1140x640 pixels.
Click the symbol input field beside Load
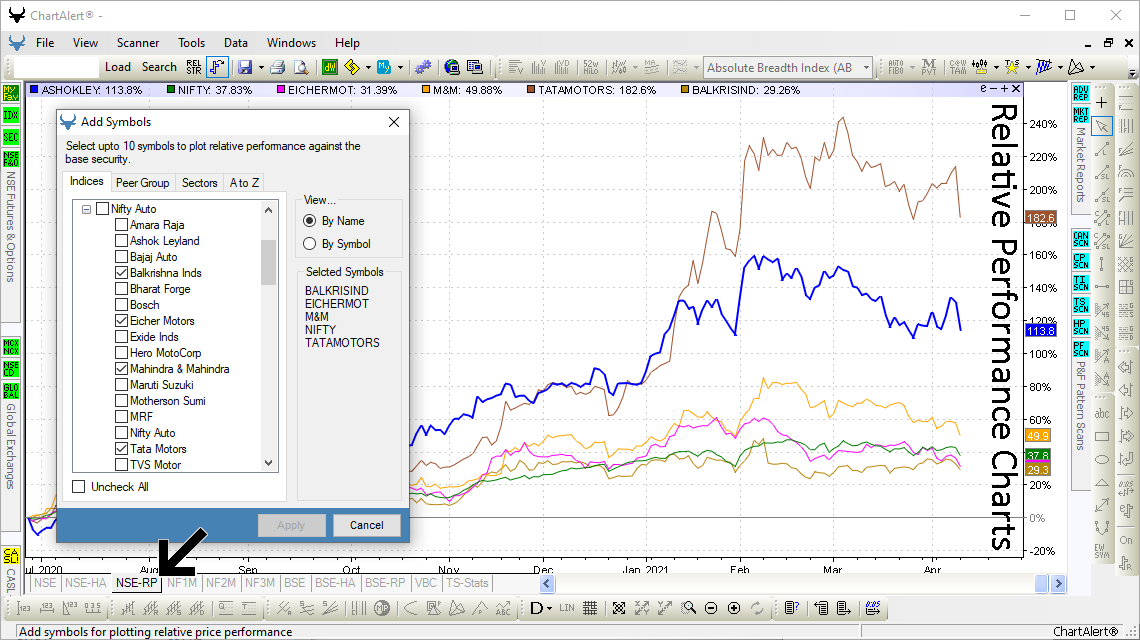[57, 67]
